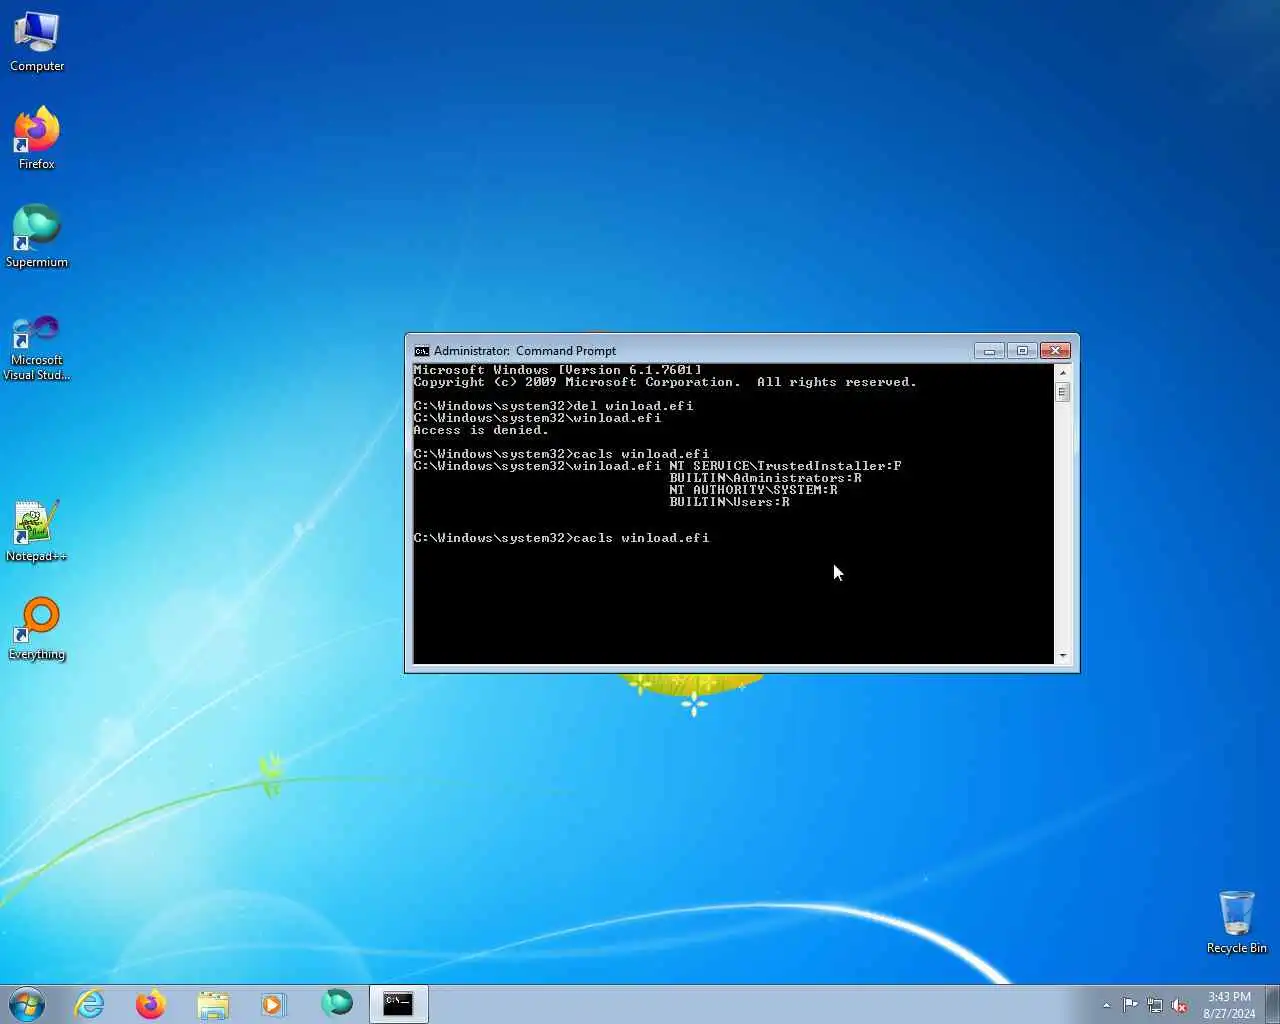
Task: Click the console scrollbar thumb
Action: point(1062,392)
